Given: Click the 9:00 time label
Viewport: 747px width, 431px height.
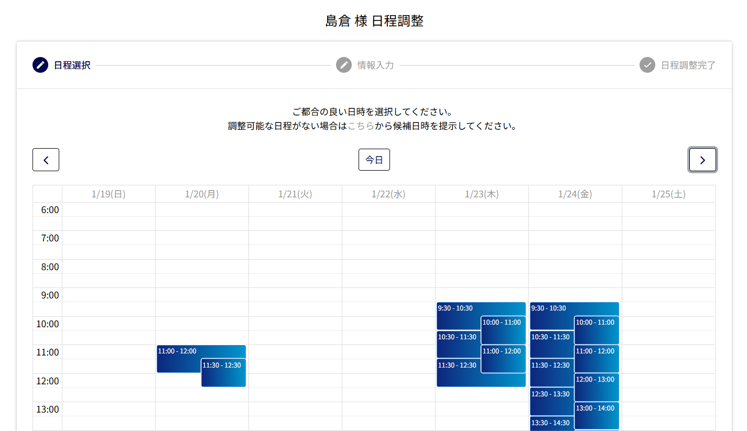Looking at the screenshot, I should [x=50, y=295].
